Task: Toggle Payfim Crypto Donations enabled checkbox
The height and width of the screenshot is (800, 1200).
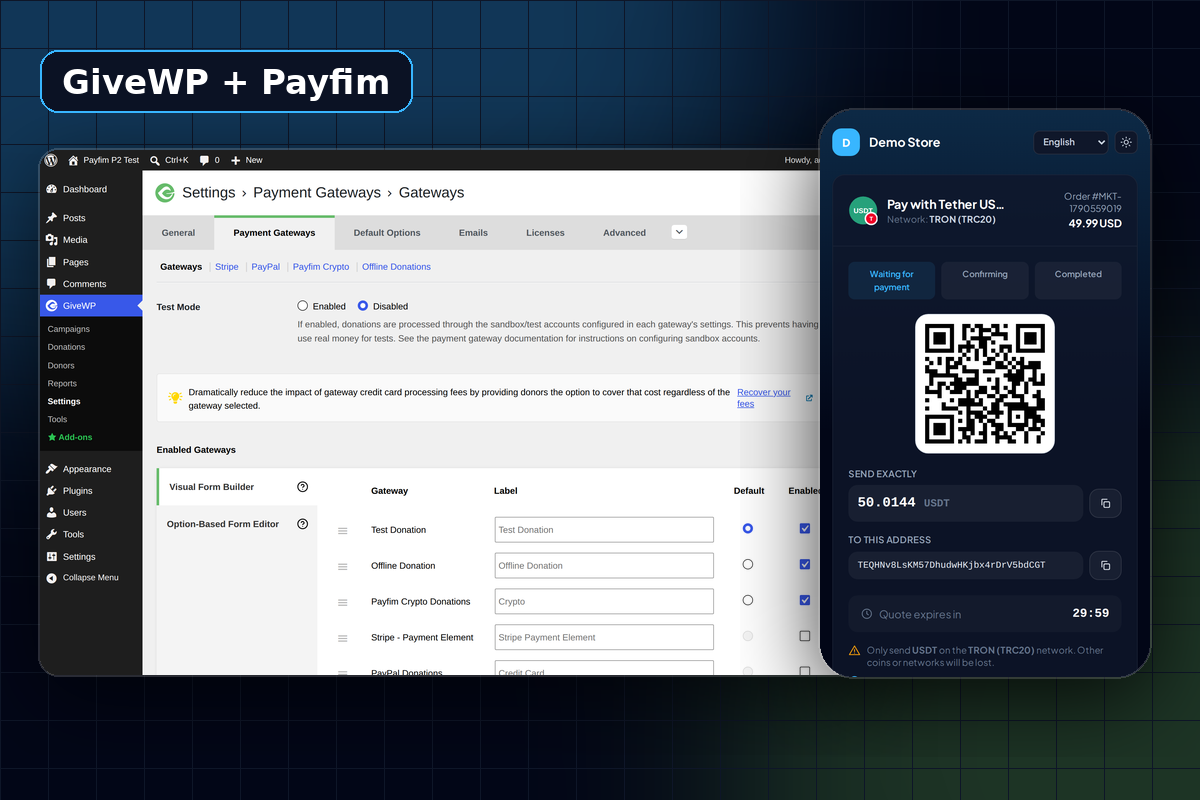Action: pos(805,600)
